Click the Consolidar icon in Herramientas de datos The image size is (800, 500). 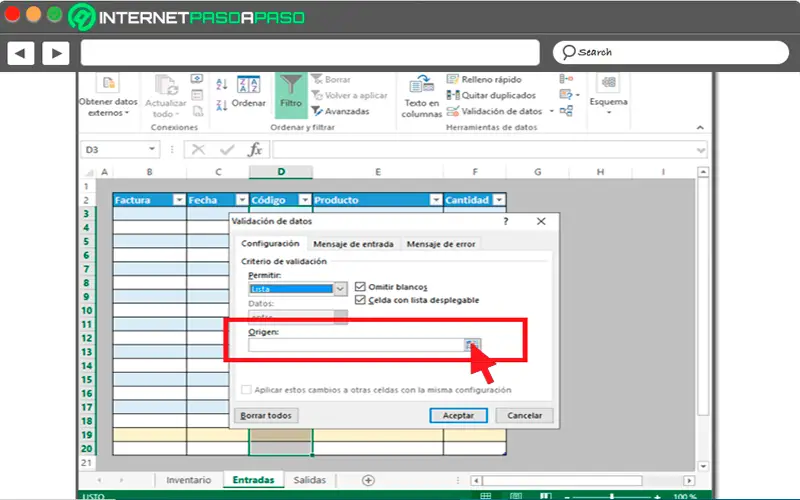(x=566, y=79)
